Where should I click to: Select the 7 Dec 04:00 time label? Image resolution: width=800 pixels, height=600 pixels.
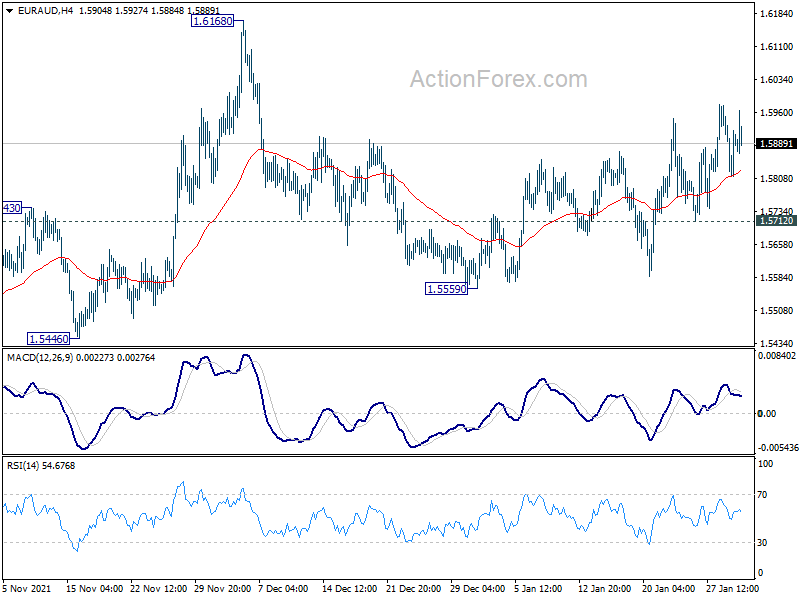283,588
